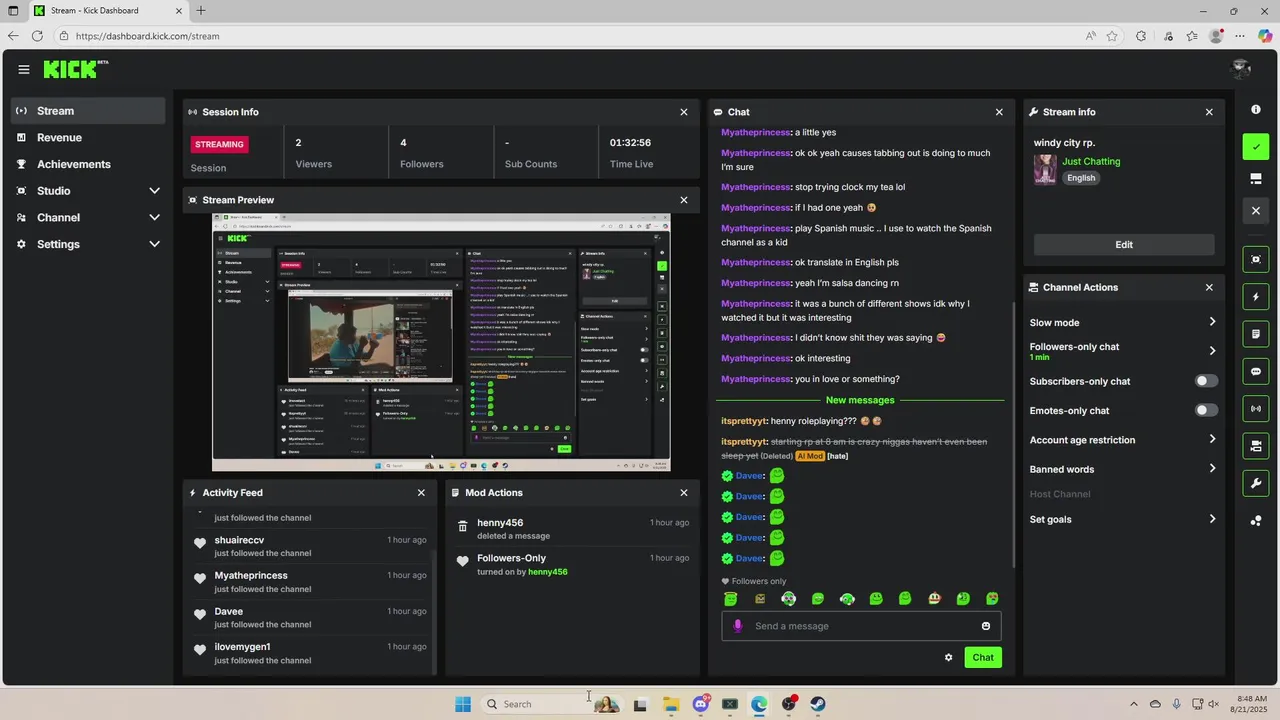Open the profile avatar menu
Screen dimensions: 1280x720
point(1241,69)
